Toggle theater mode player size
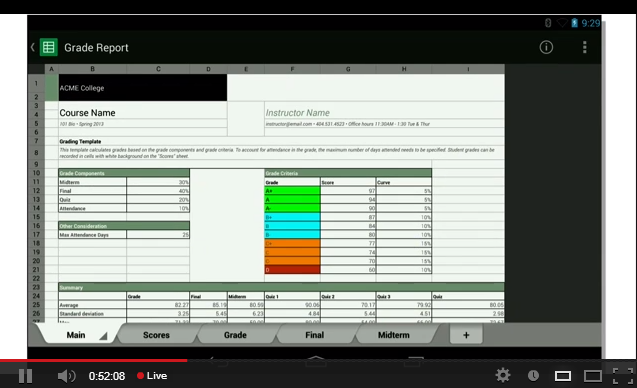637x388 pixels. (x=593, y=376)
